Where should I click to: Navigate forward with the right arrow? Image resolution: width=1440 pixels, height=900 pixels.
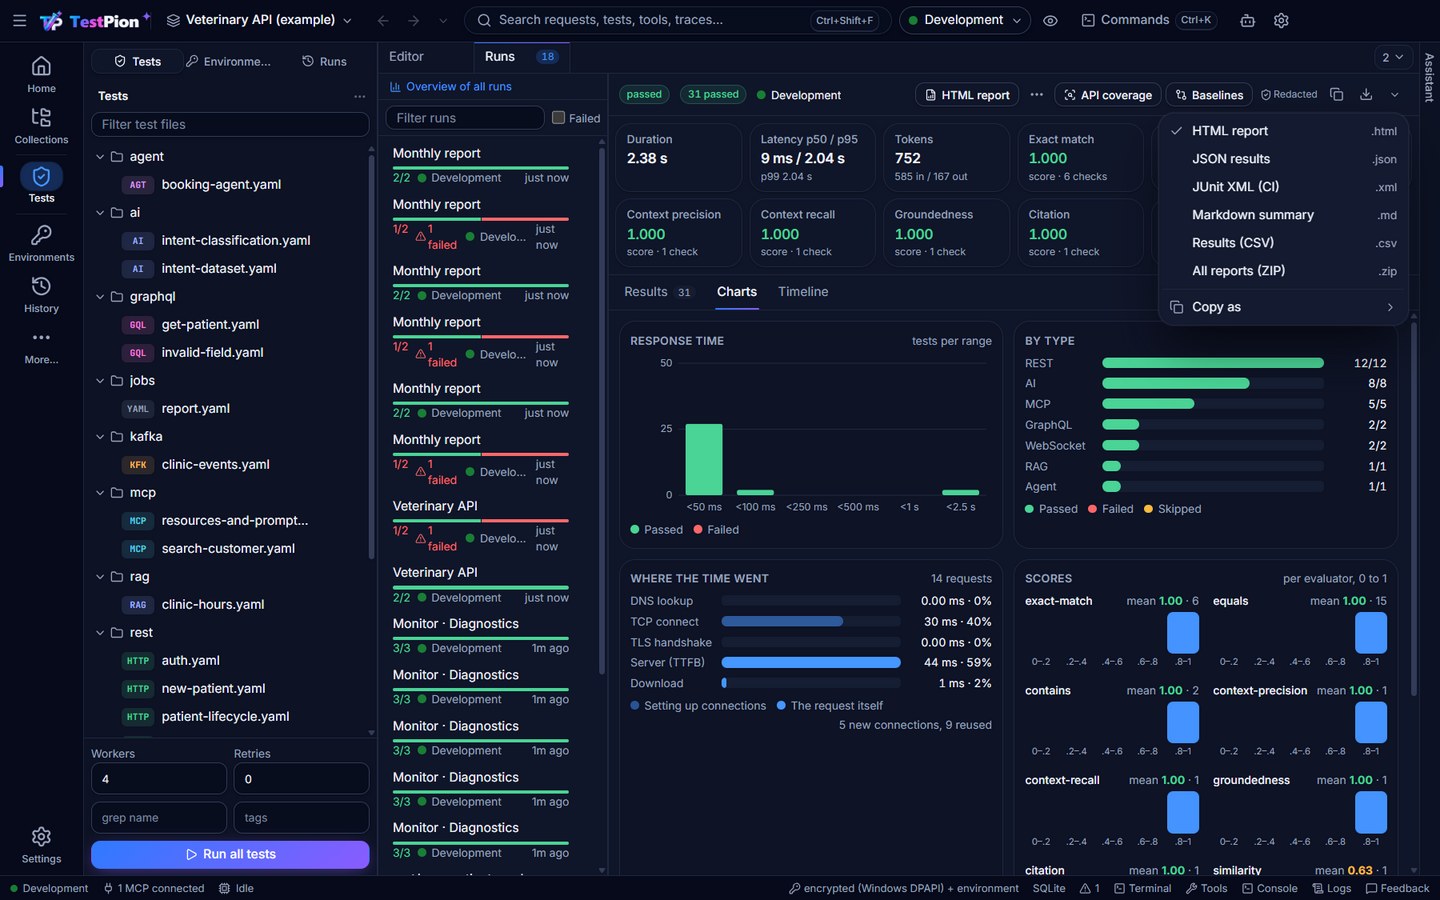(x=413, y=20)
